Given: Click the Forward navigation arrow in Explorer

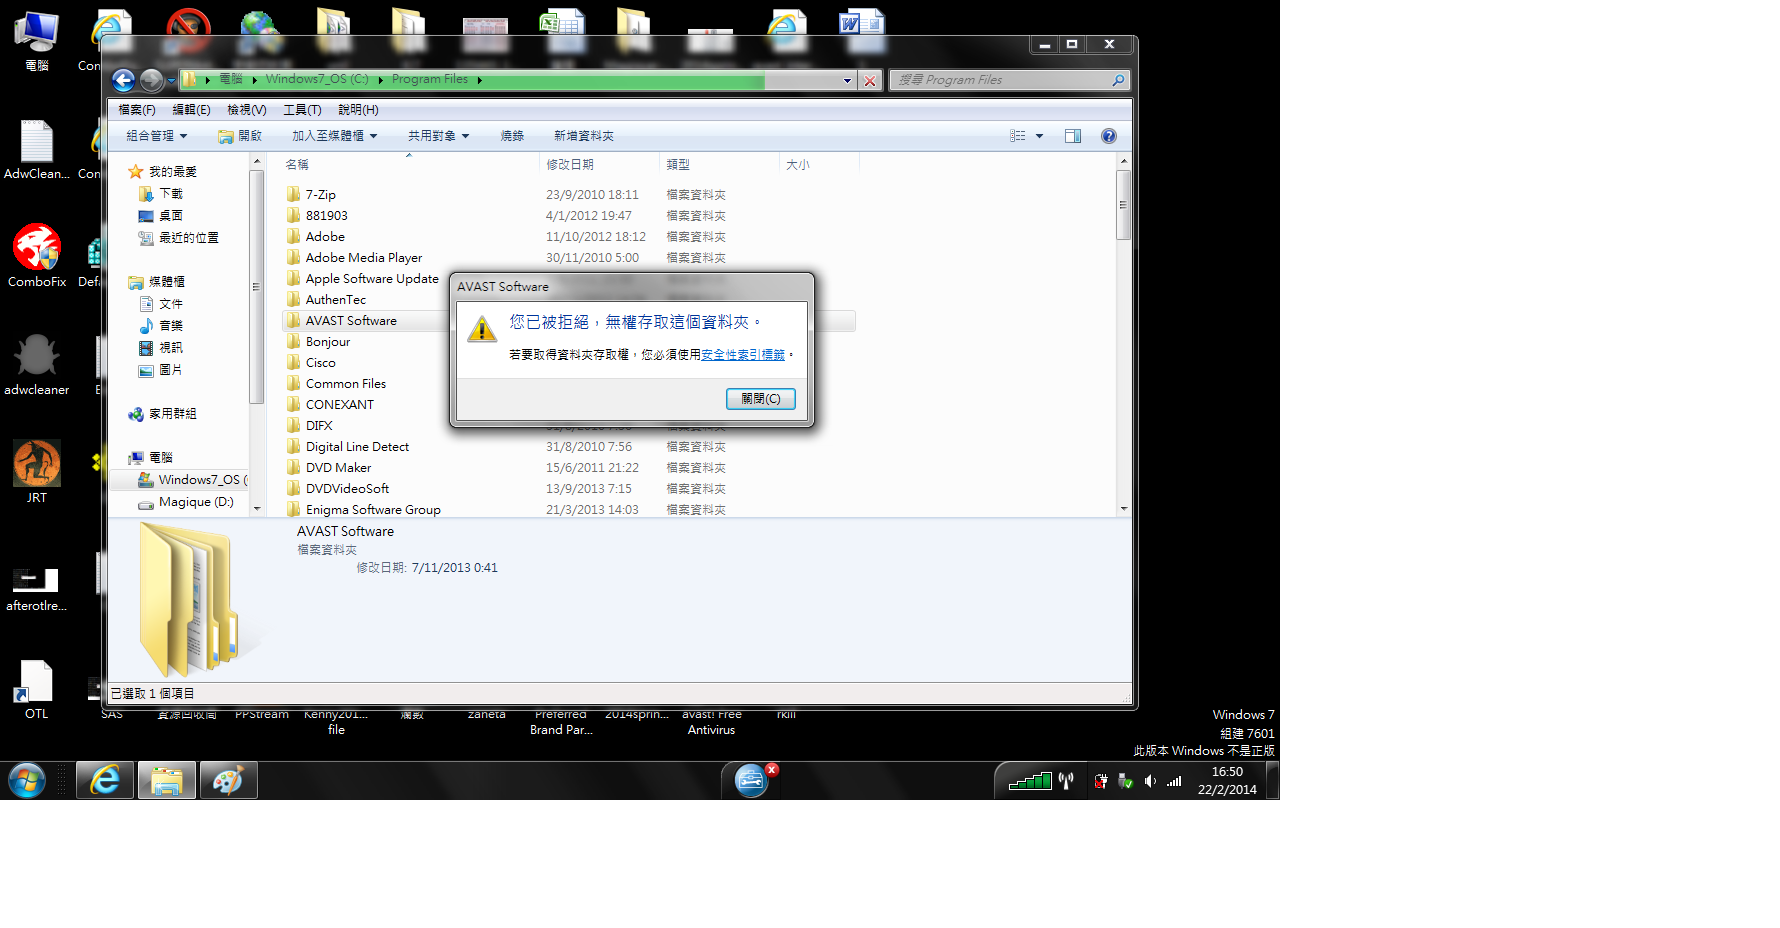Looking at the screenshot, I should coord(152,80).
